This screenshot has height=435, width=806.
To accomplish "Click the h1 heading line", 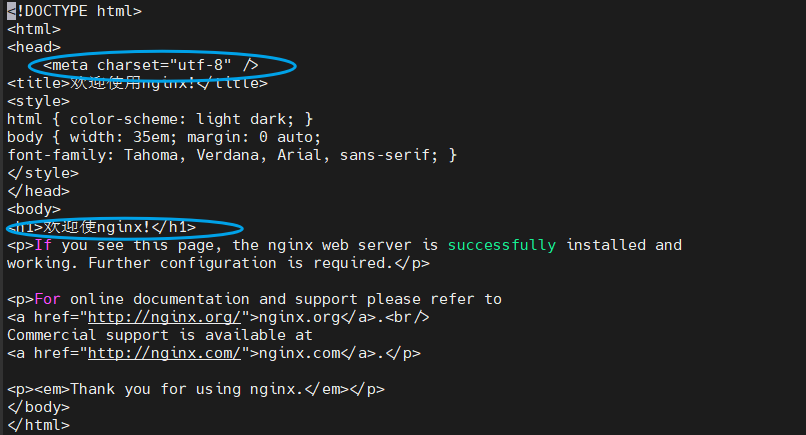I will [x=102, y=227].
